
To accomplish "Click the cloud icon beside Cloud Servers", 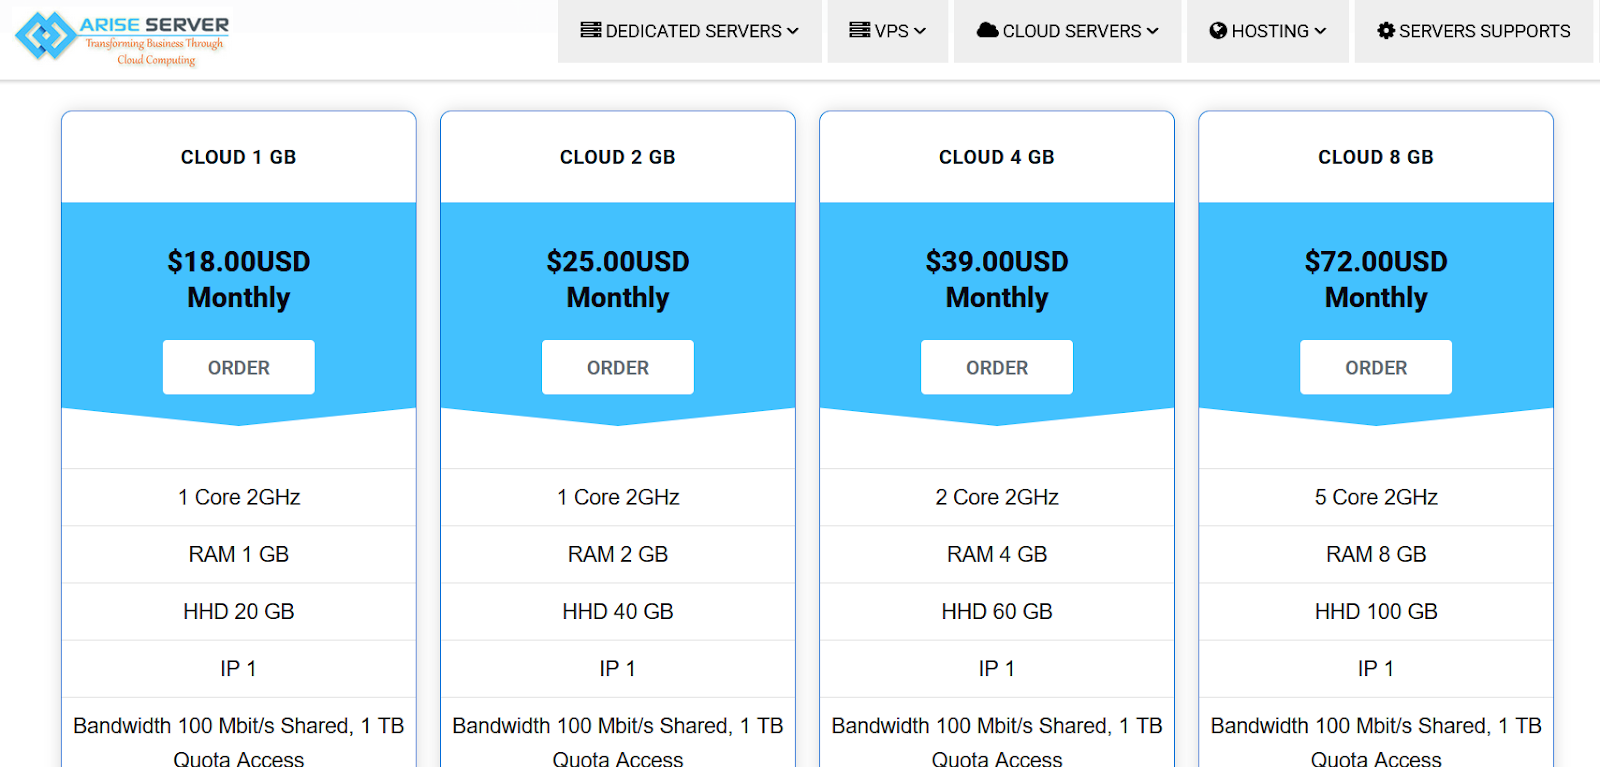I will click(x=987, y=30).
